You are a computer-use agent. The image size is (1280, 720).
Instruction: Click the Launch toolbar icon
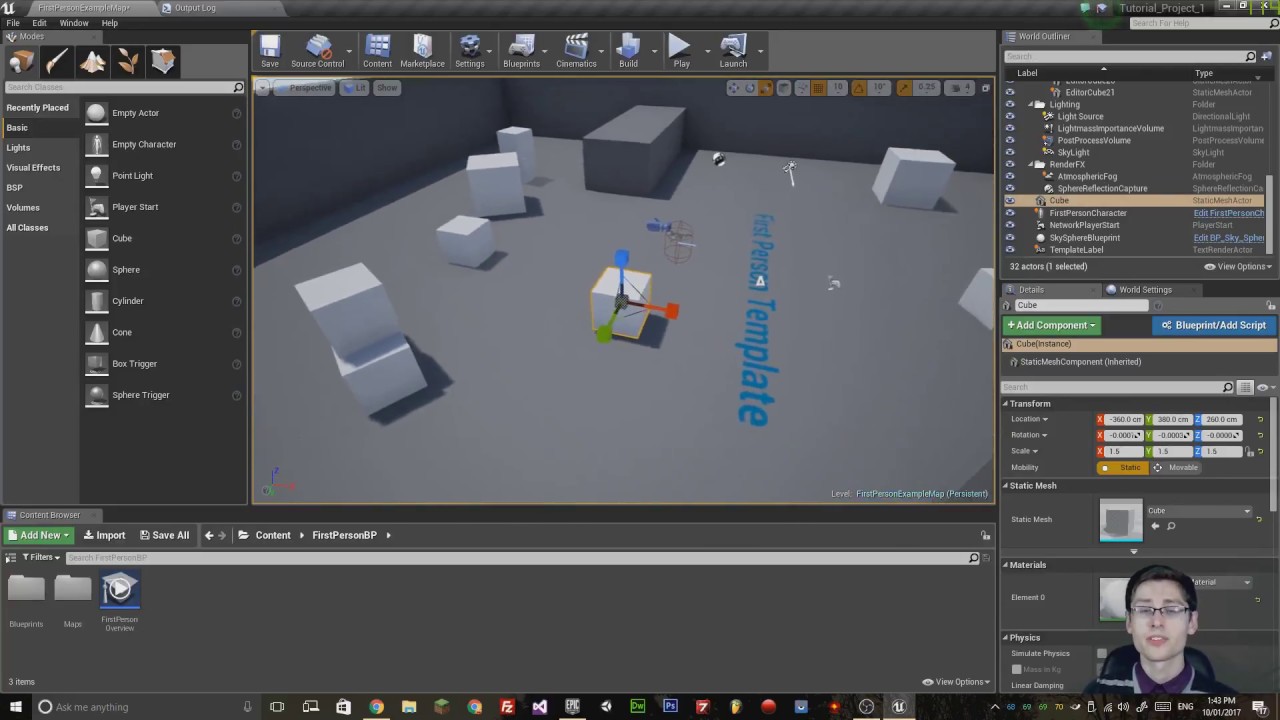tap(733, 51)
